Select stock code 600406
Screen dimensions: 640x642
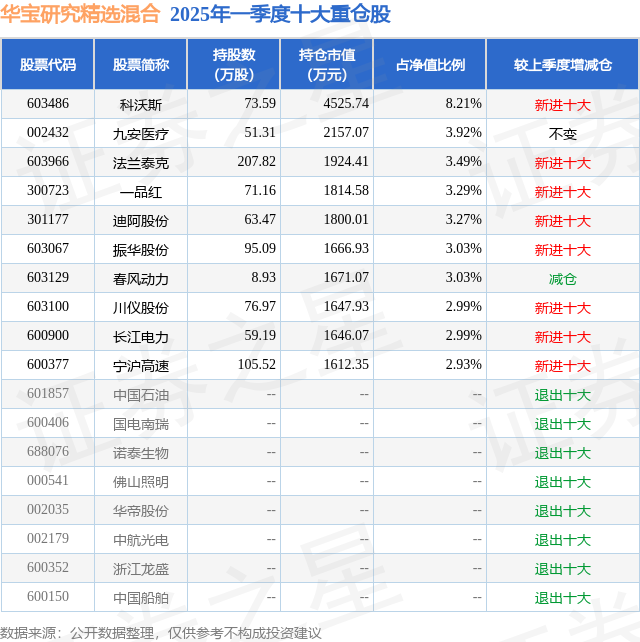[48, 423]
